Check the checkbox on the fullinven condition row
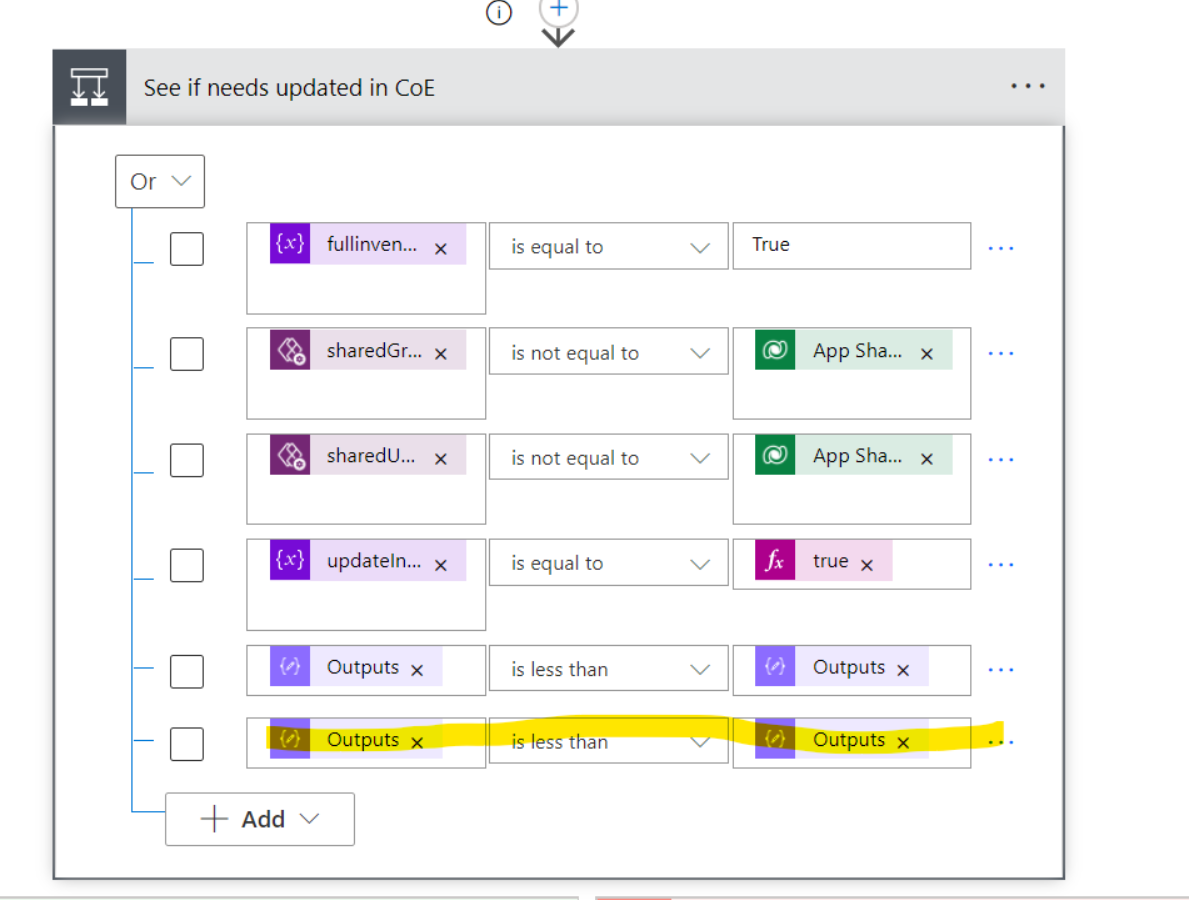The width and height of the screenshot is (1189, 900). coord(187,248)
